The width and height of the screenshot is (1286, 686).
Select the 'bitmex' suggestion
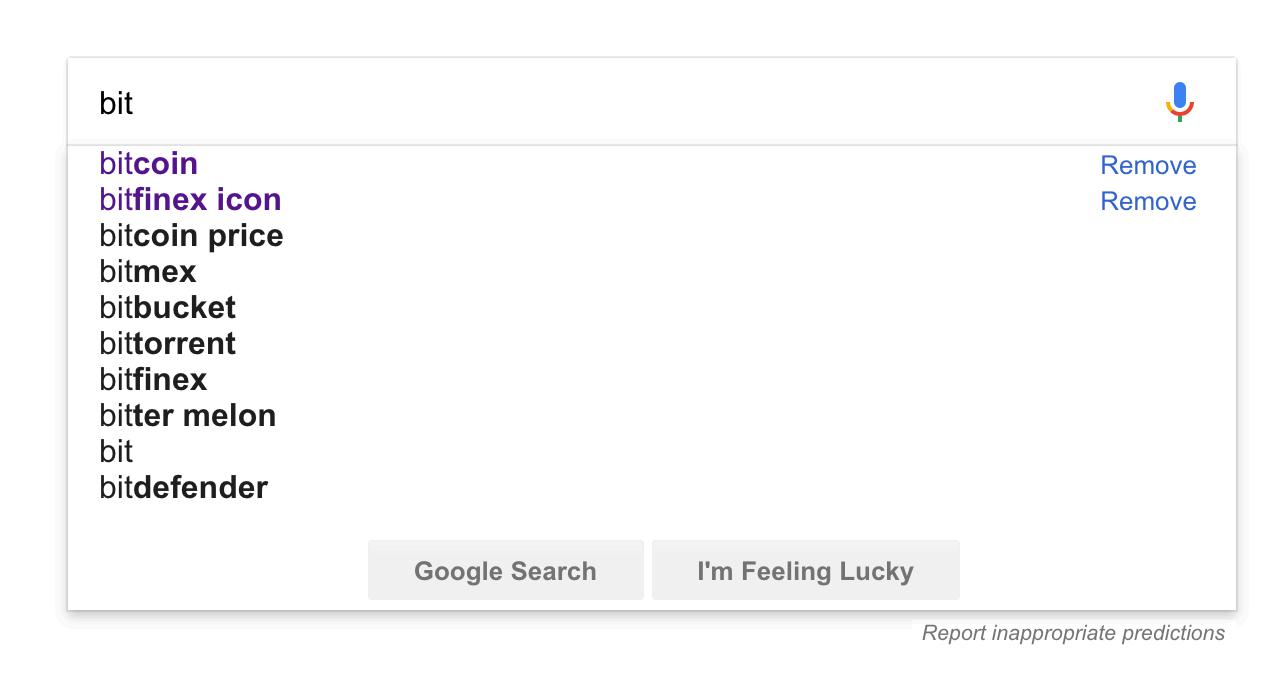pos(148,272)
